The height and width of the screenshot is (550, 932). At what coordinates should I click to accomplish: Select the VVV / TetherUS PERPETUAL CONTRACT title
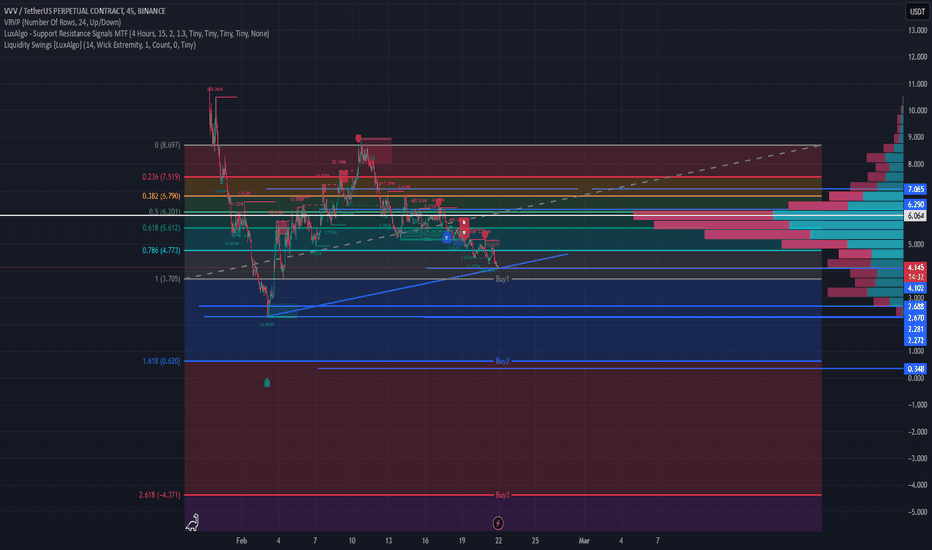[x=85, y=11]
